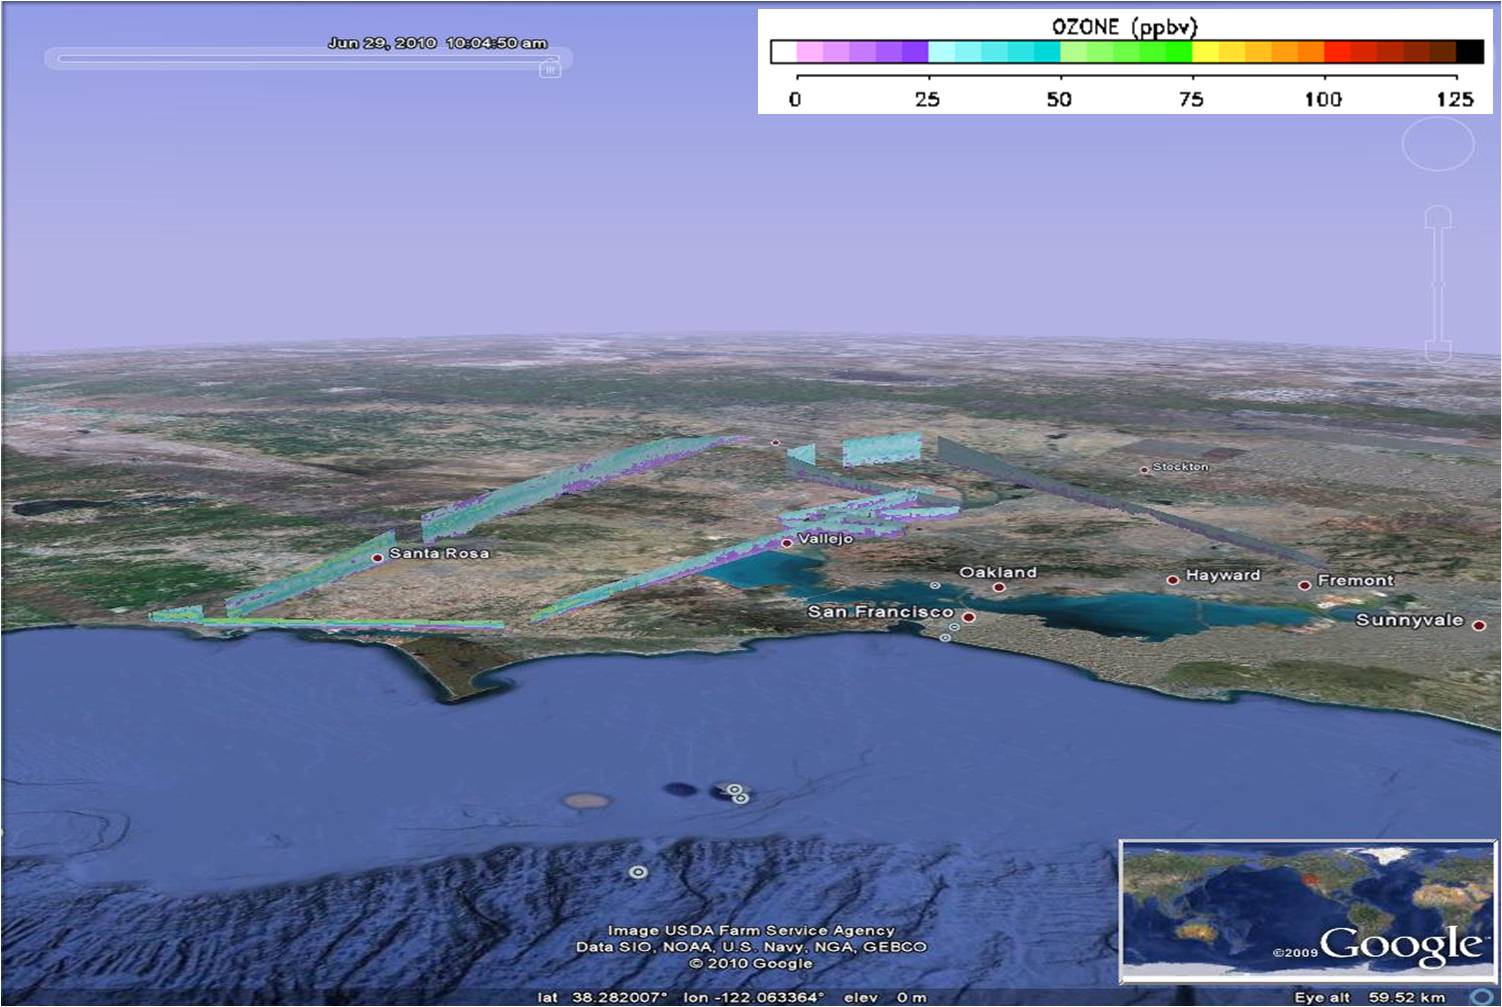Click the time slider thumb under the date
The image size is (1502, 1007).
pos(549,69)
